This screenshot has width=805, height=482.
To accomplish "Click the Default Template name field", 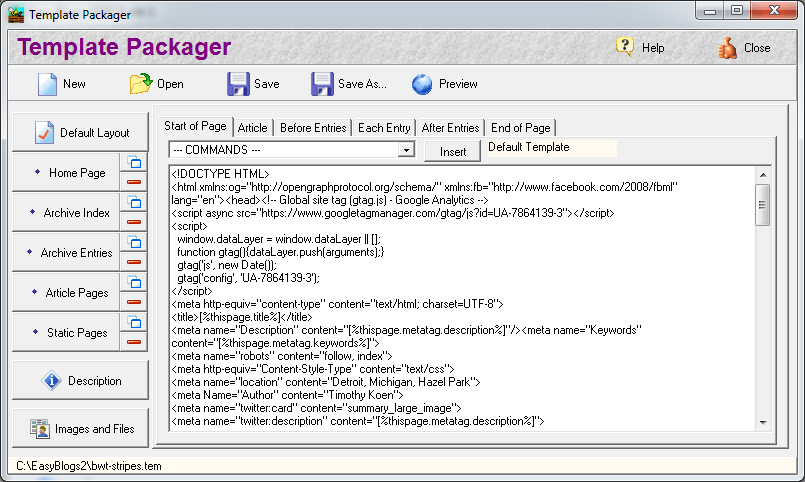I will point(552,148).
